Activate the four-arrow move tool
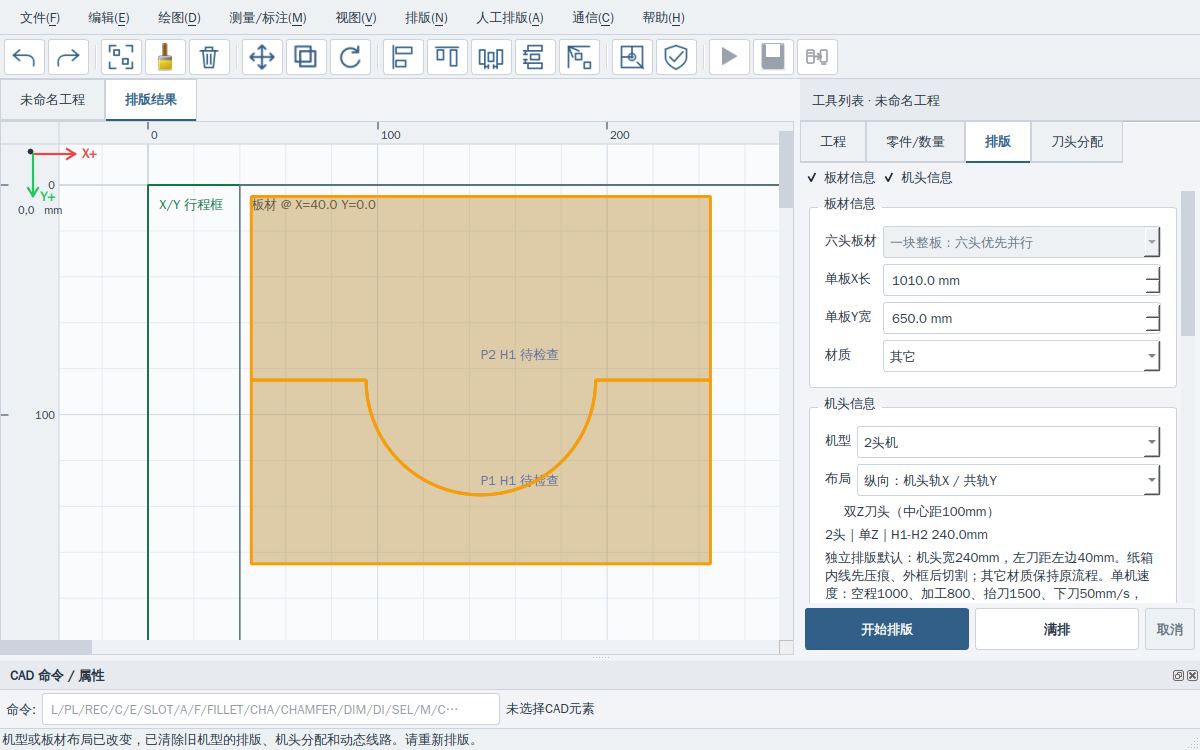 [x=262, y=57]
